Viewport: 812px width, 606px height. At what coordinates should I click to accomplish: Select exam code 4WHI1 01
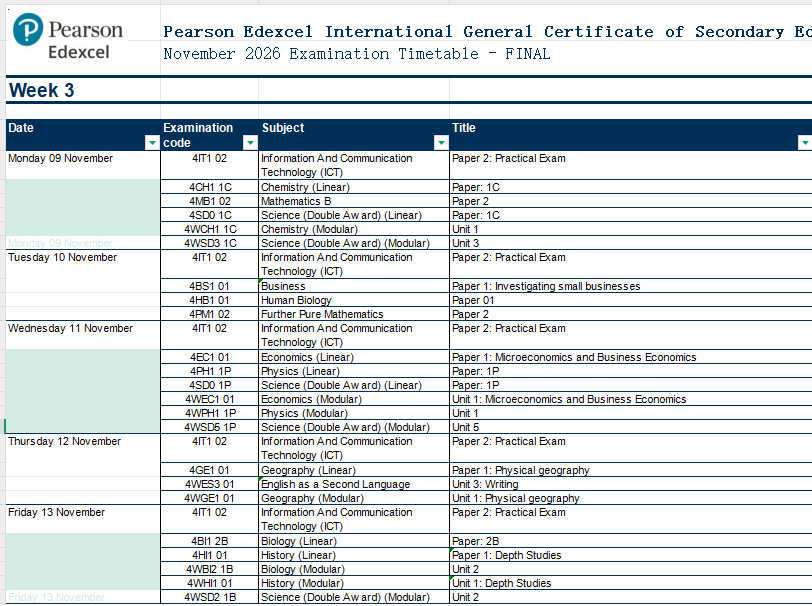coord(210,583)
